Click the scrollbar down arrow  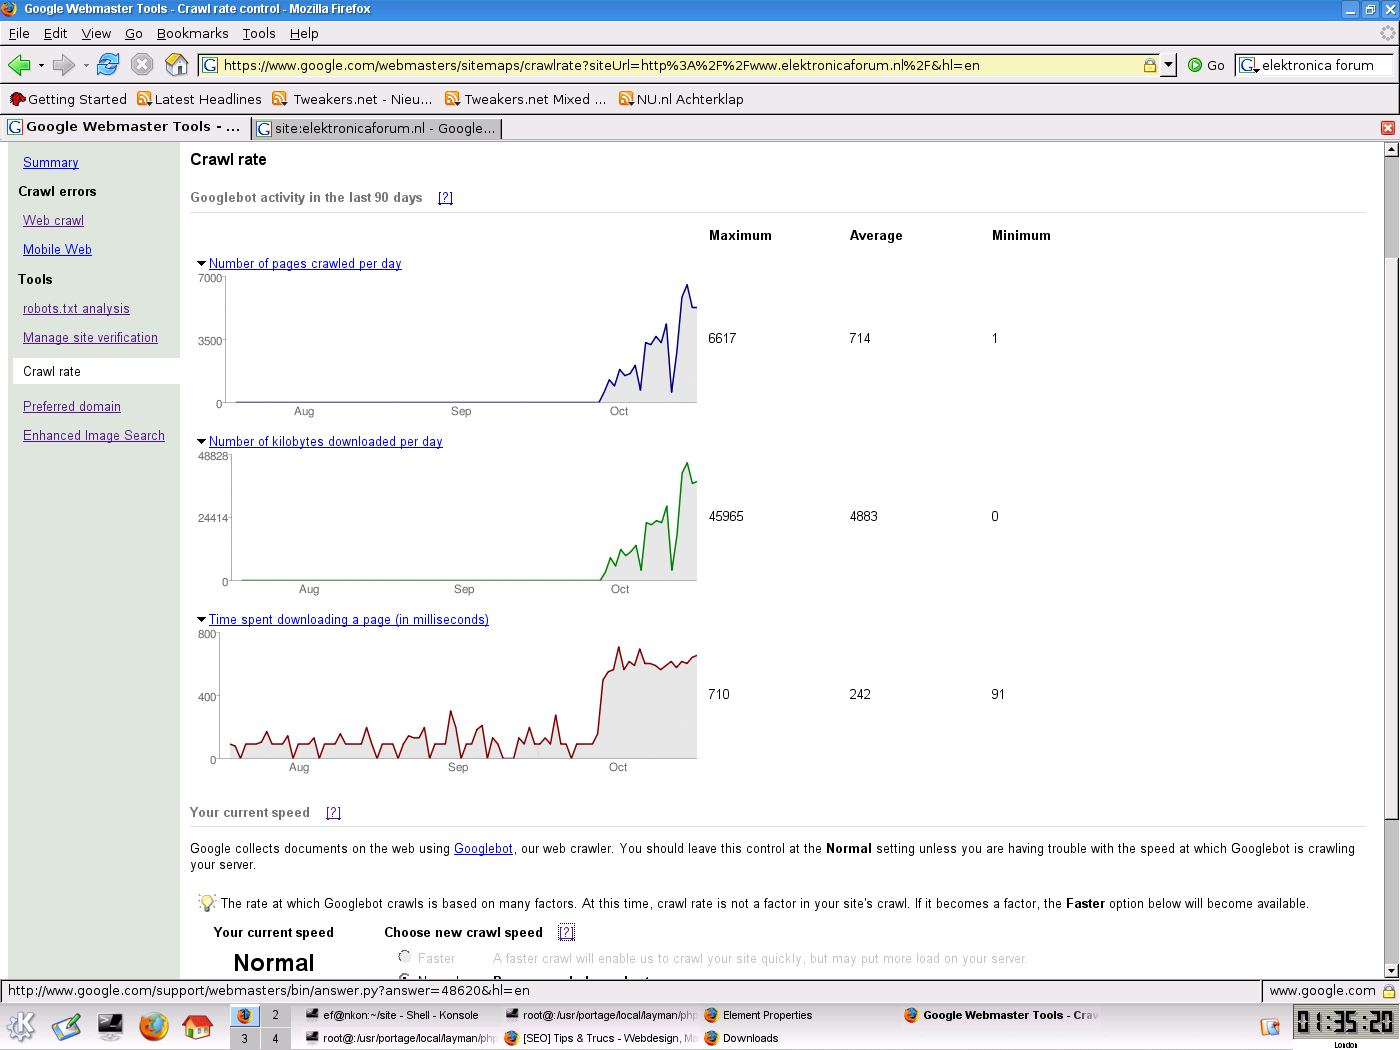click(x=1391, y=970)
